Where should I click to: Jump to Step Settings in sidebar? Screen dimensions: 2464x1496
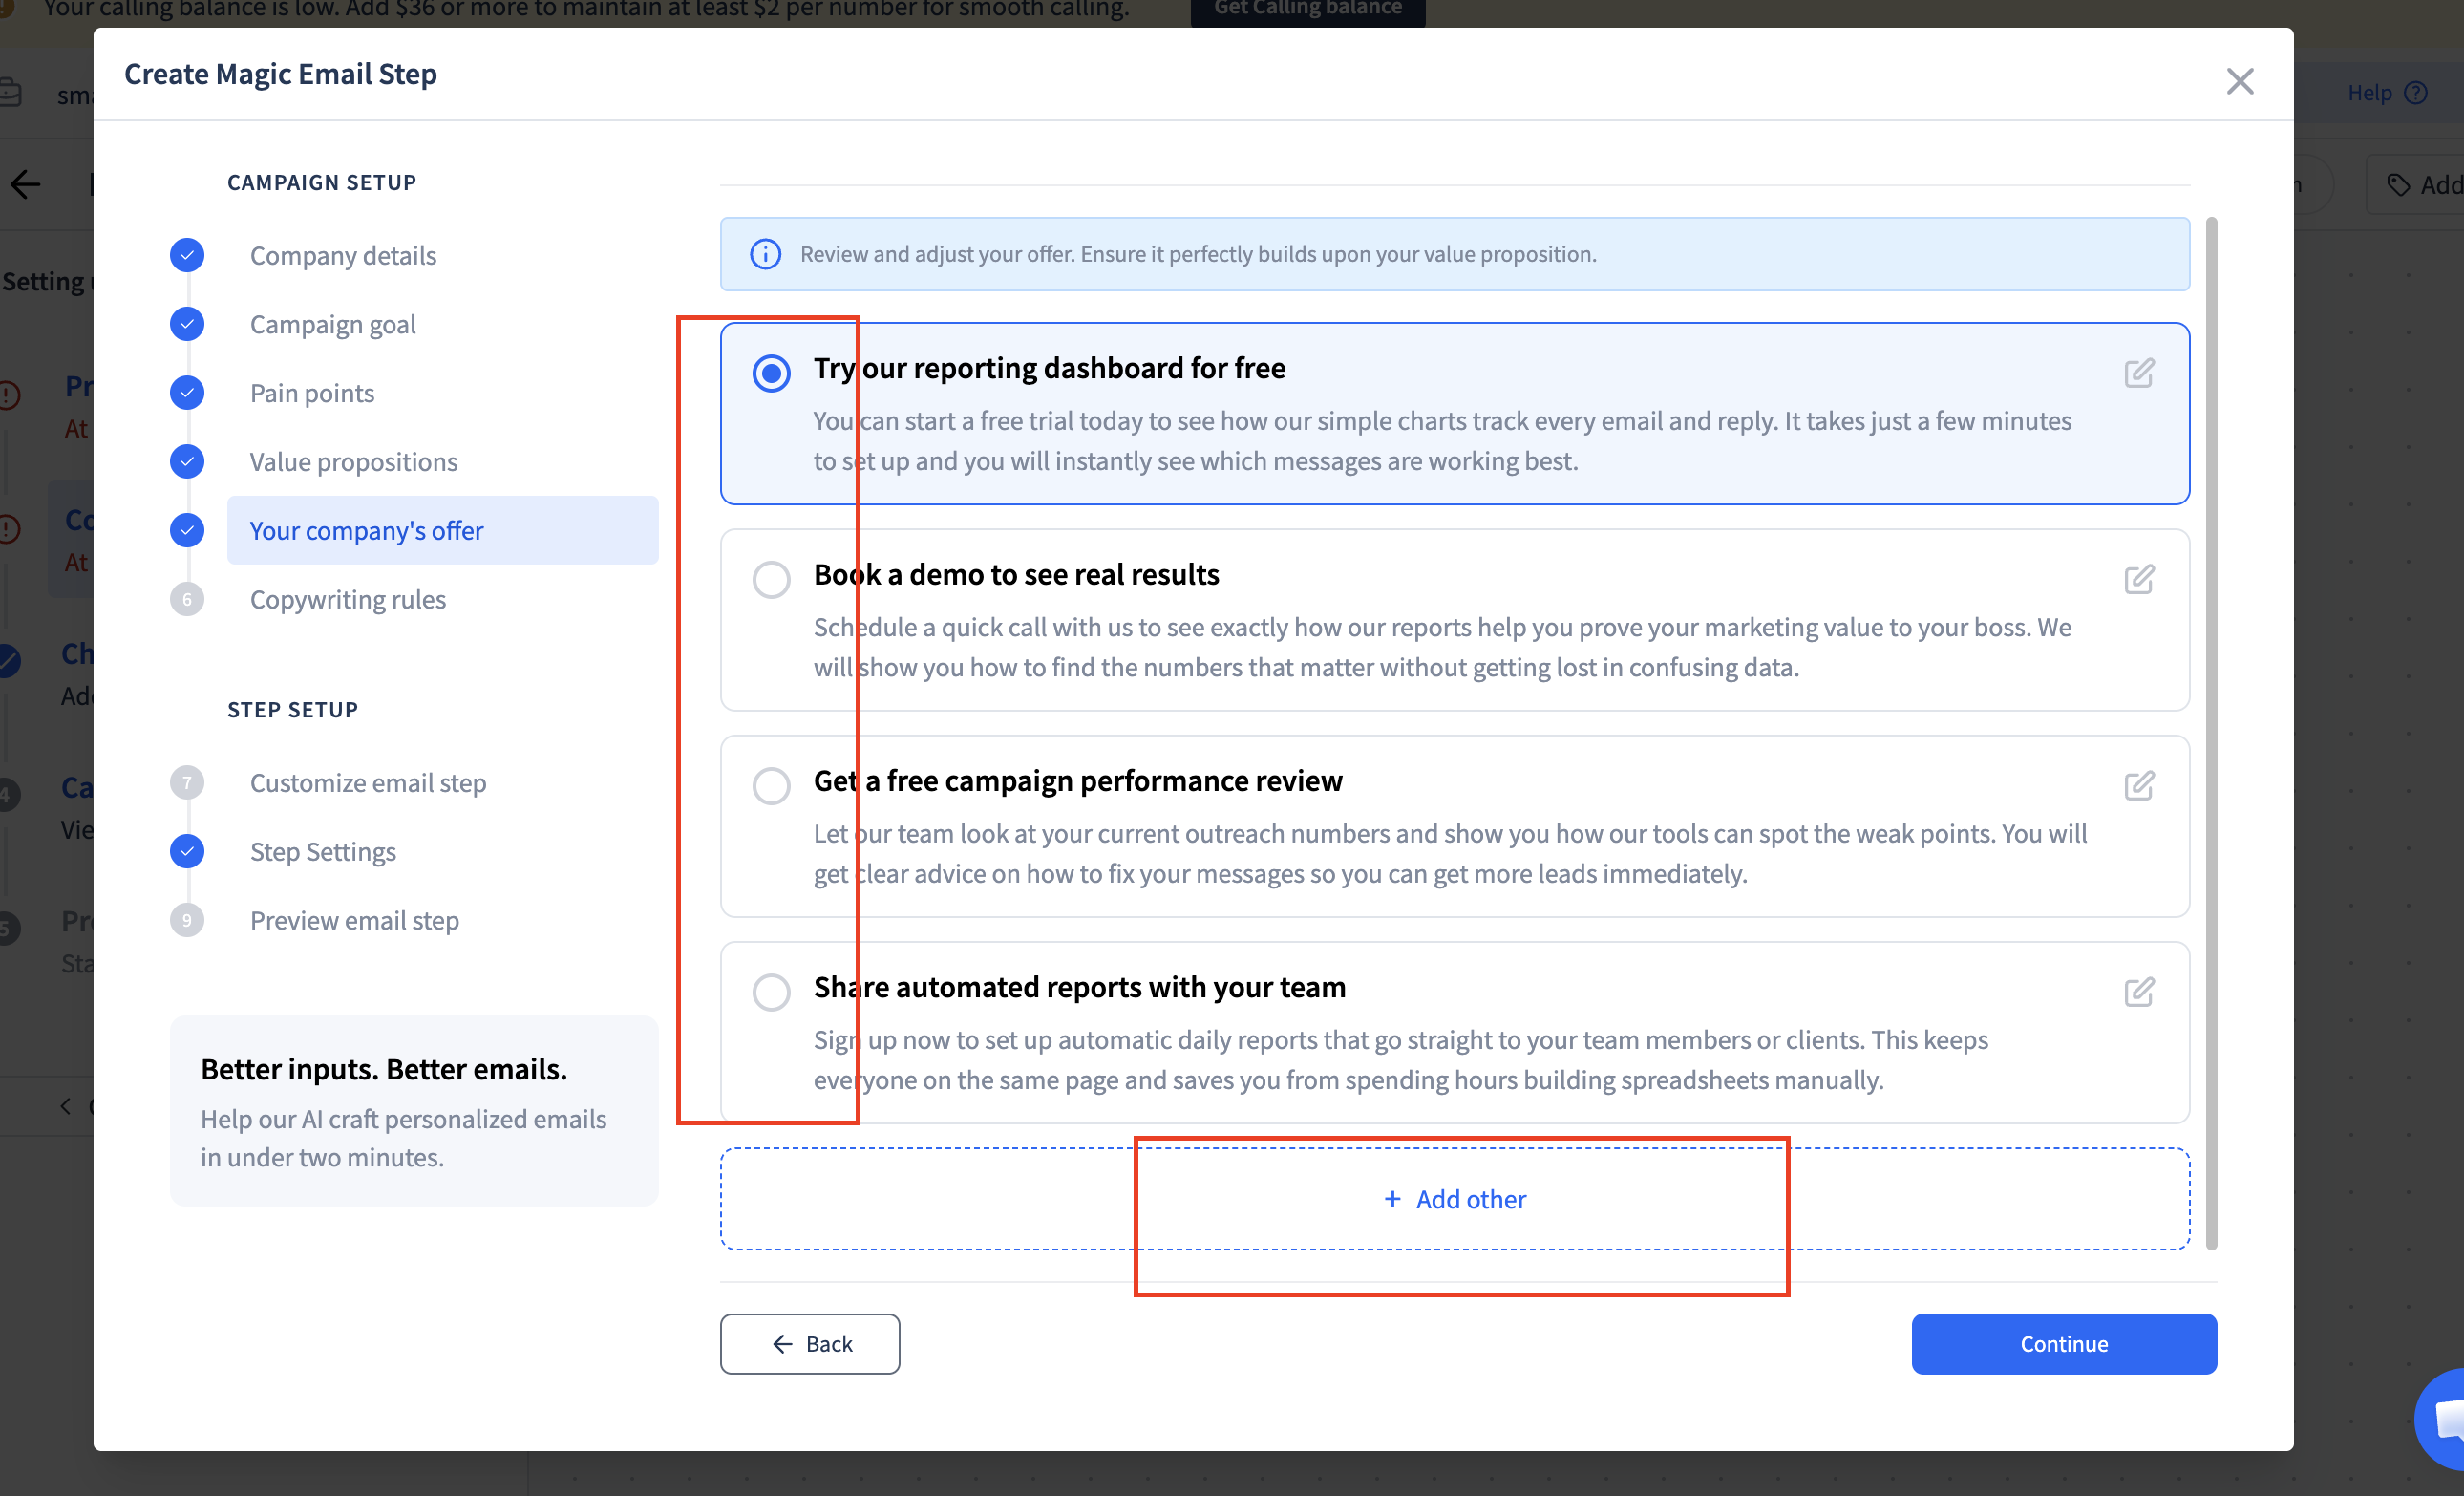[322, 851]
